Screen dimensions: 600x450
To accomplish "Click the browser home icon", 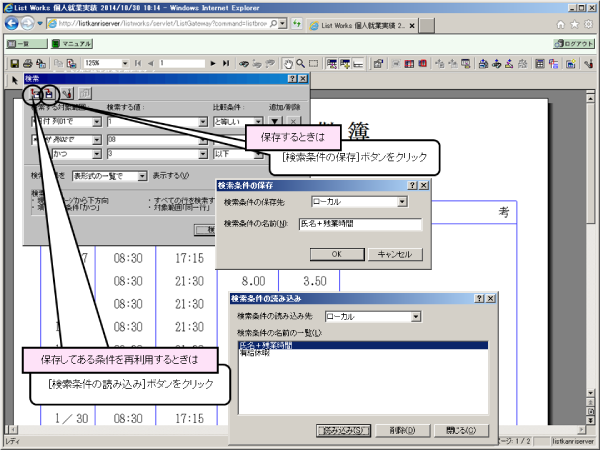I will (561, 24).
